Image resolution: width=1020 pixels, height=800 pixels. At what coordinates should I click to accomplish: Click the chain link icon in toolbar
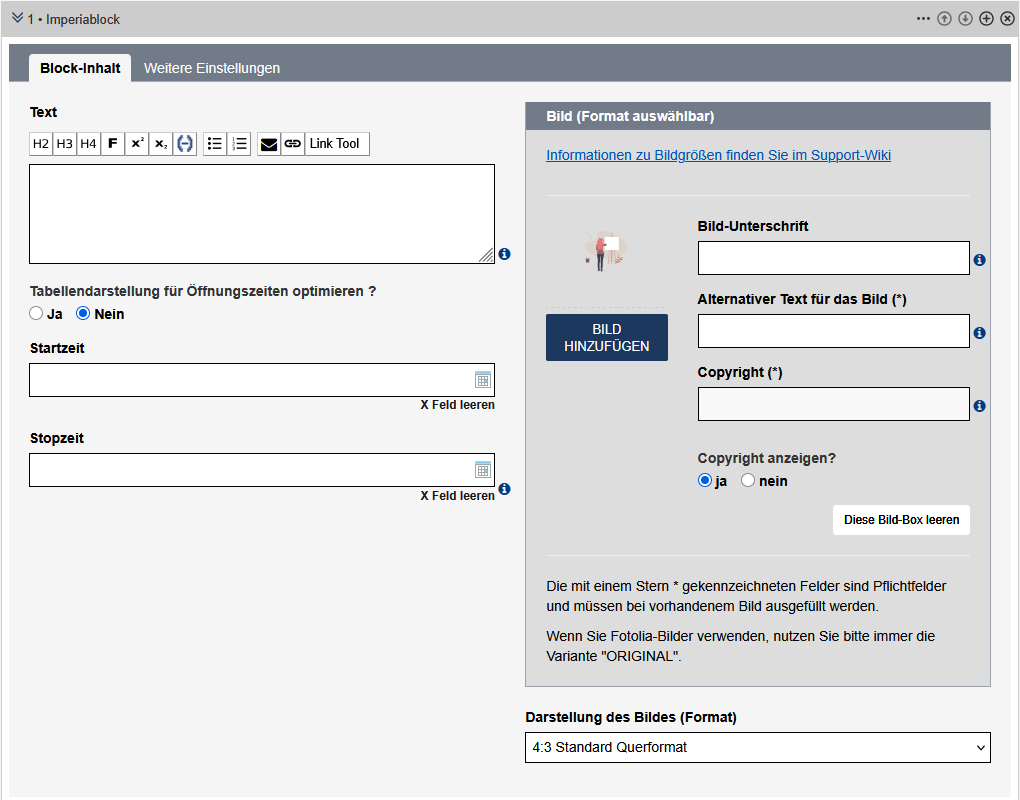coord(293,144)
